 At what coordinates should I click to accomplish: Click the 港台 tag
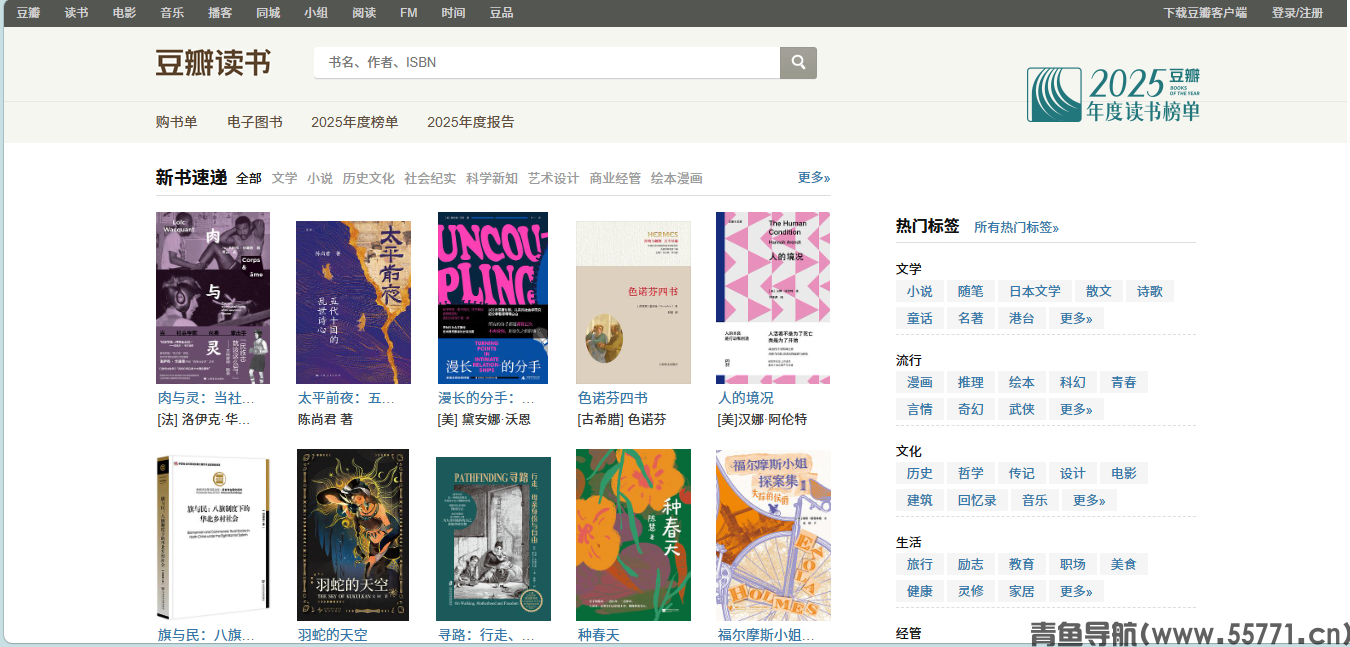[1022, 318]
